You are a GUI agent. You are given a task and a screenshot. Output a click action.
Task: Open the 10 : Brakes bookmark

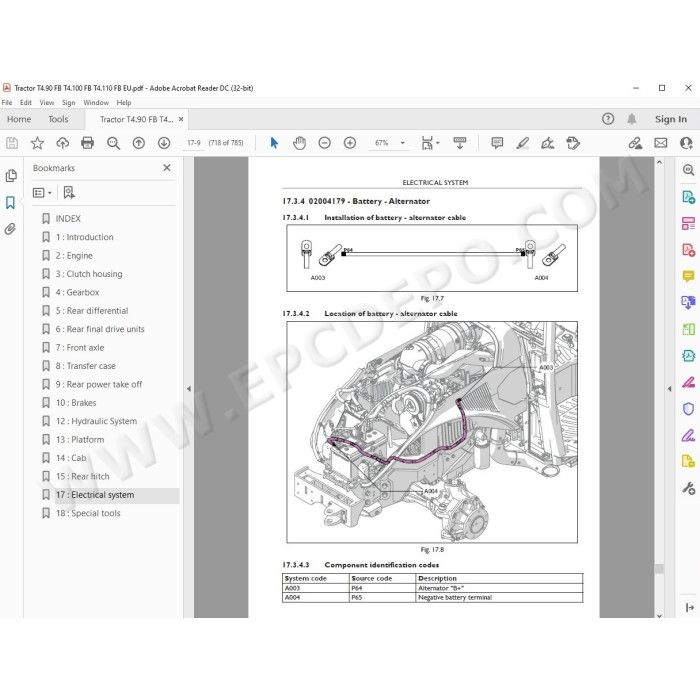(75, 403)
